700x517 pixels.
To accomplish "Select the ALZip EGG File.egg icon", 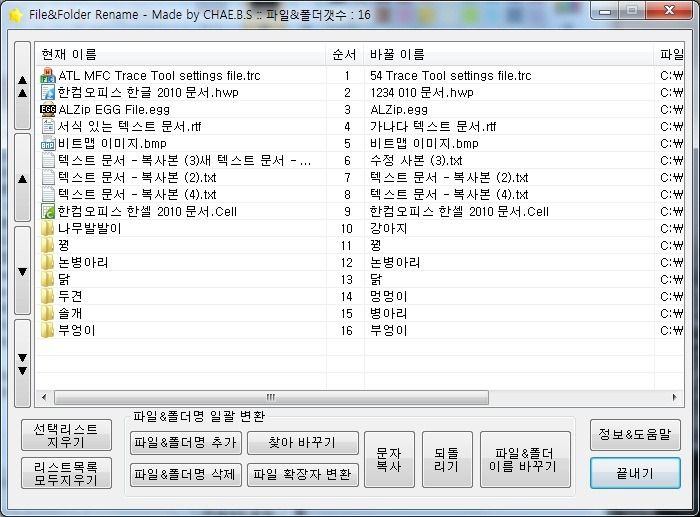I will (48, 109).
